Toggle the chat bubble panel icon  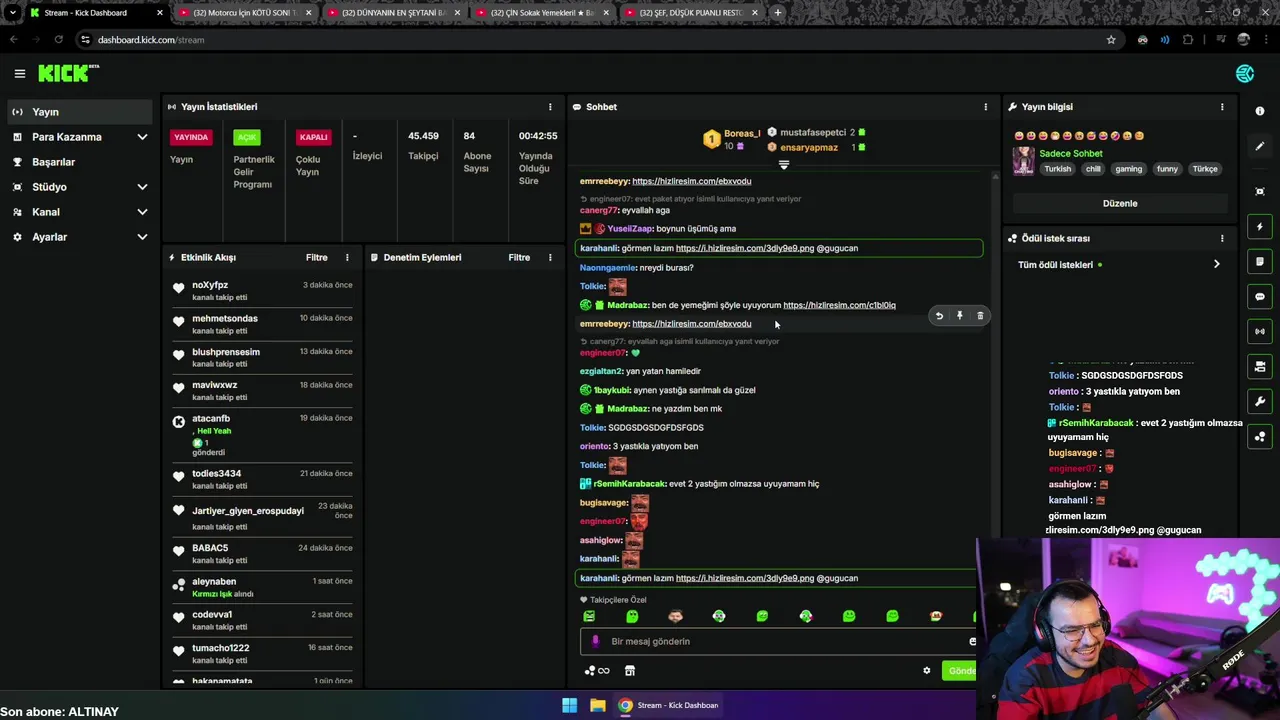point(1260,297)
